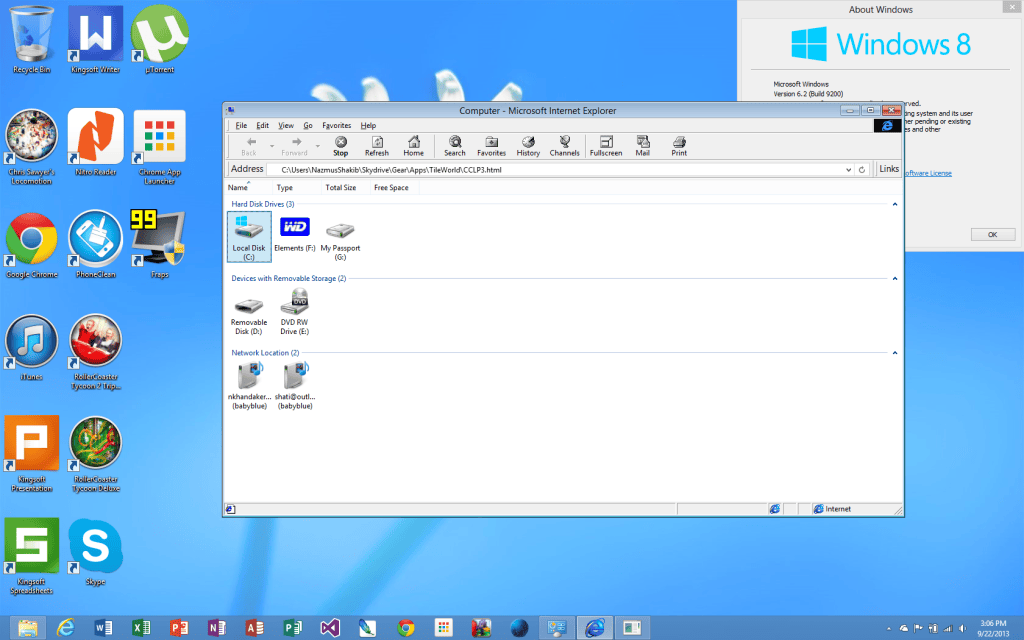The width and height of the screenshot is (1024, 640).
Task: Open the Go menu
Action: (x=308, y=125)
